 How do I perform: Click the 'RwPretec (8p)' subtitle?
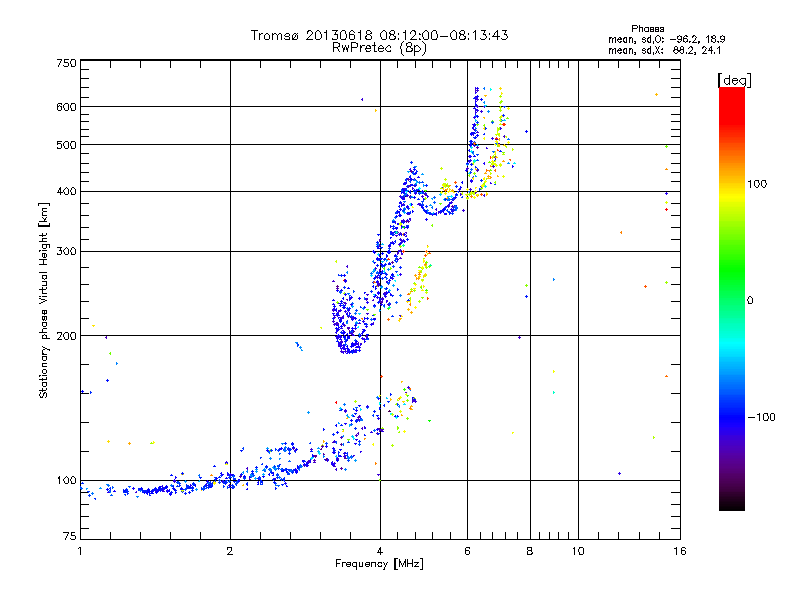(x=379, y=48)
